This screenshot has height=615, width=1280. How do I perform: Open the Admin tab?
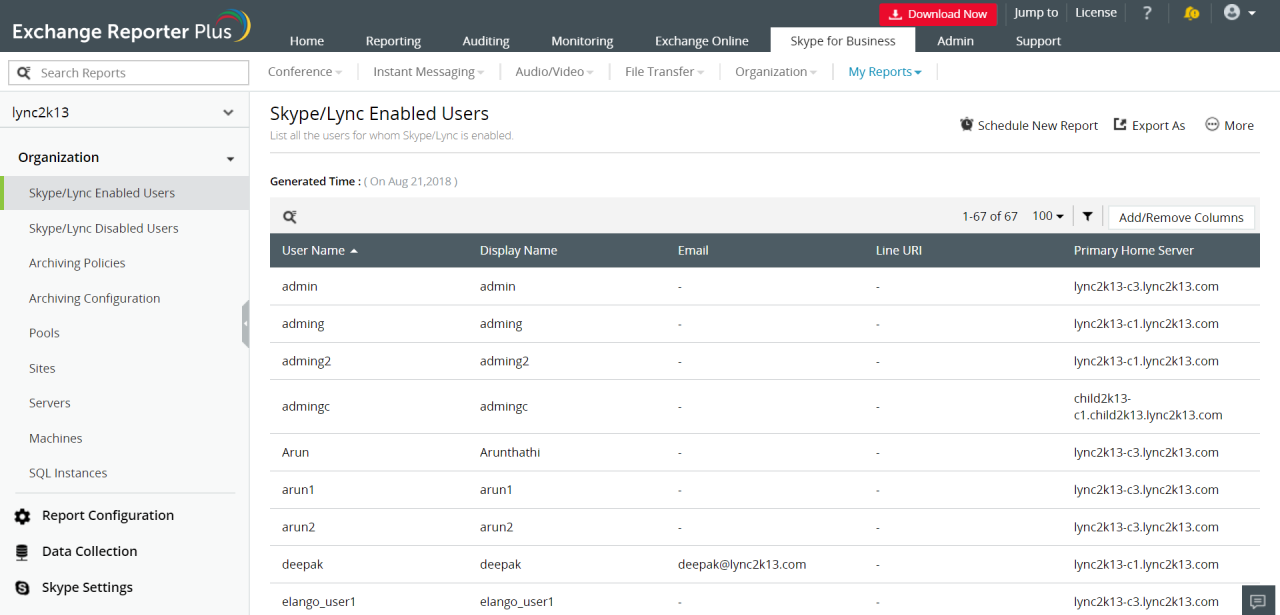[955, 41]
